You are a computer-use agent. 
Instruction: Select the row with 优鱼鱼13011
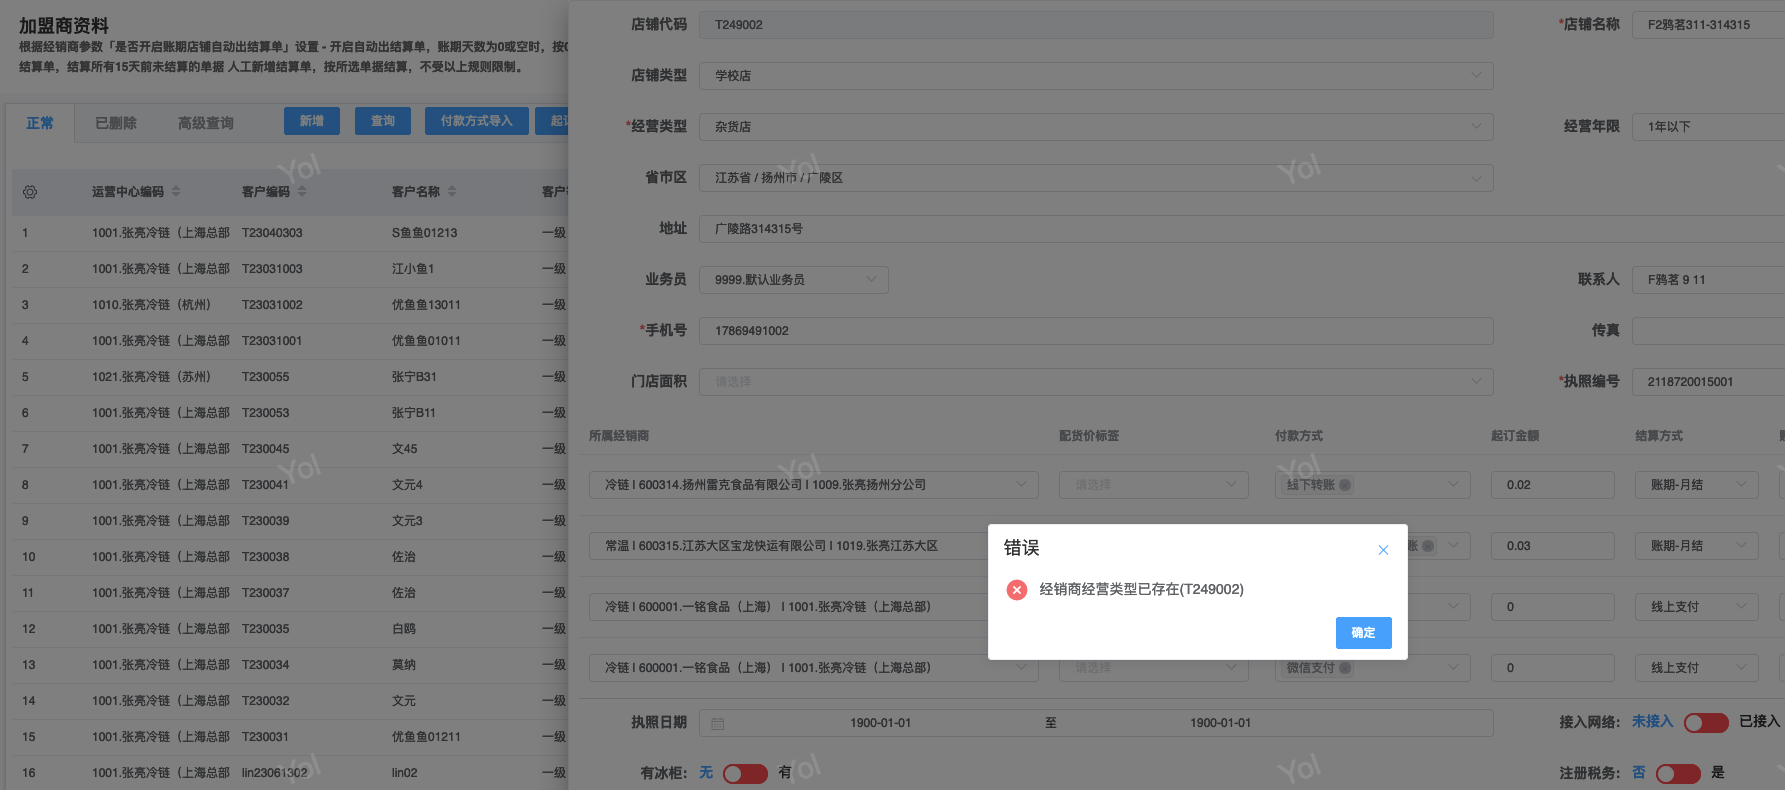tap(426, 305)
